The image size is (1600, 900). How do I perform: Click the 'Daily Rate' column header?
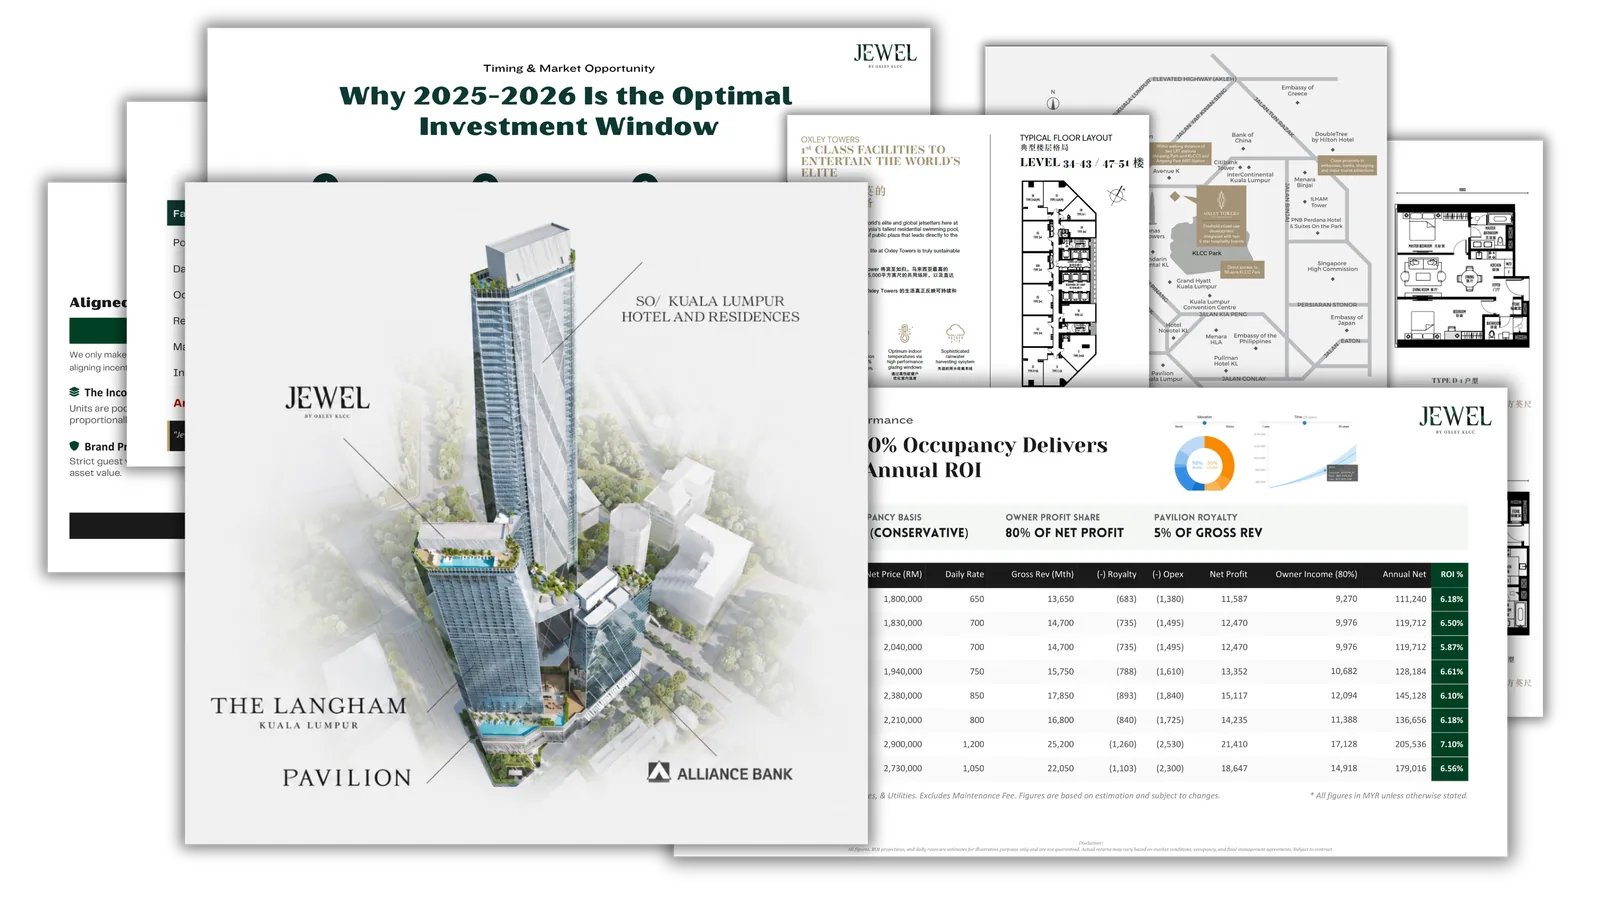pyautogui.click(x=964, y=574)
